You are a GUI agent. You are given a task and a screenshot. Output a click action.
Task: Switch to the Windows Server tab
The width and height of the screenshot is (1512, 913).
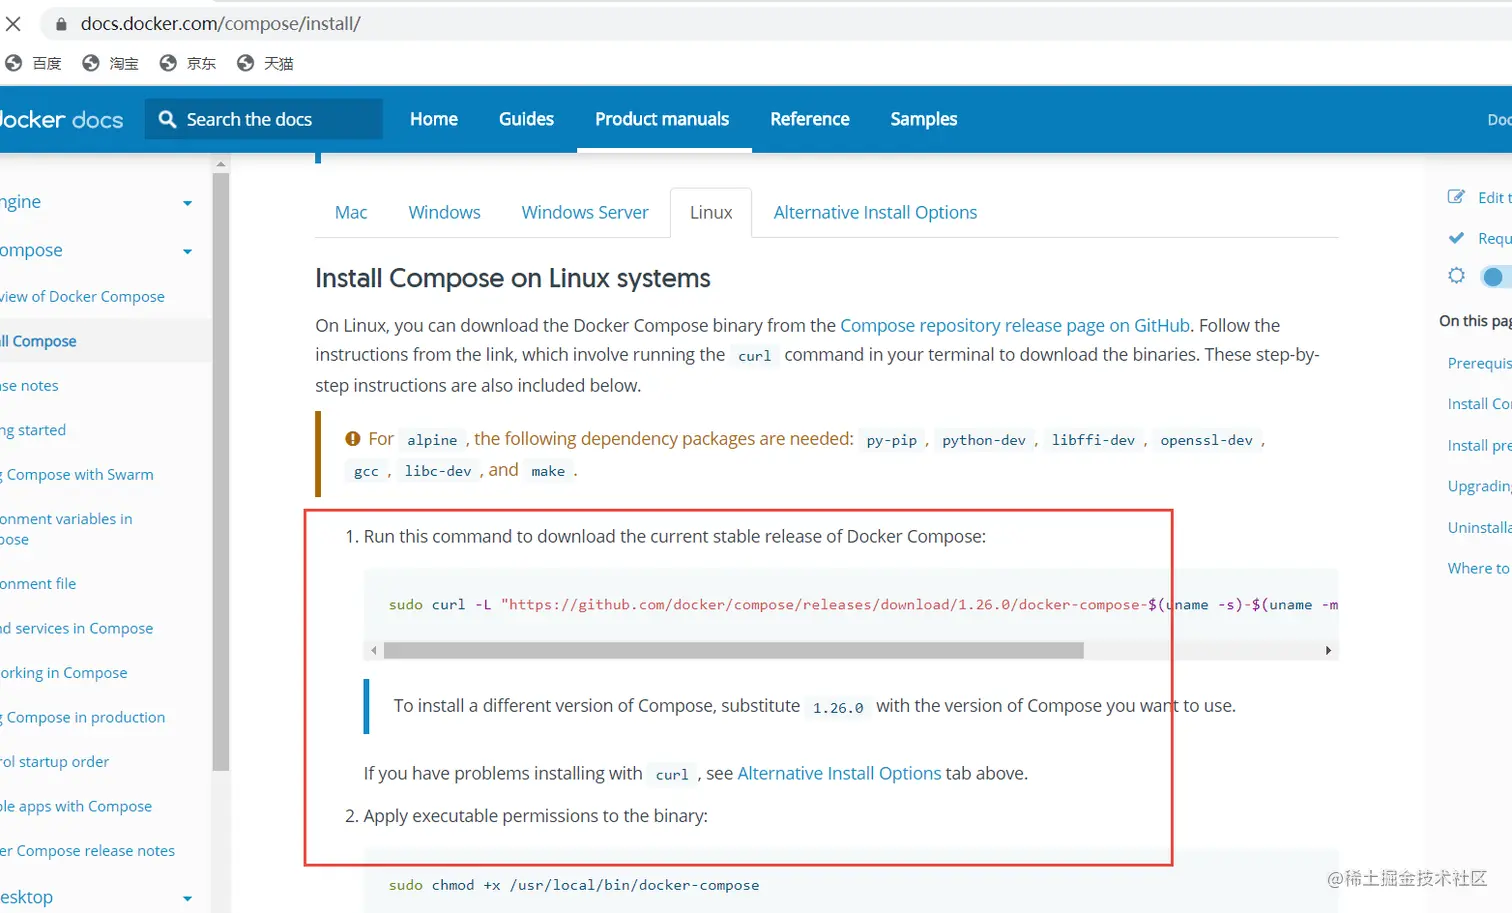tap(585, 212)
